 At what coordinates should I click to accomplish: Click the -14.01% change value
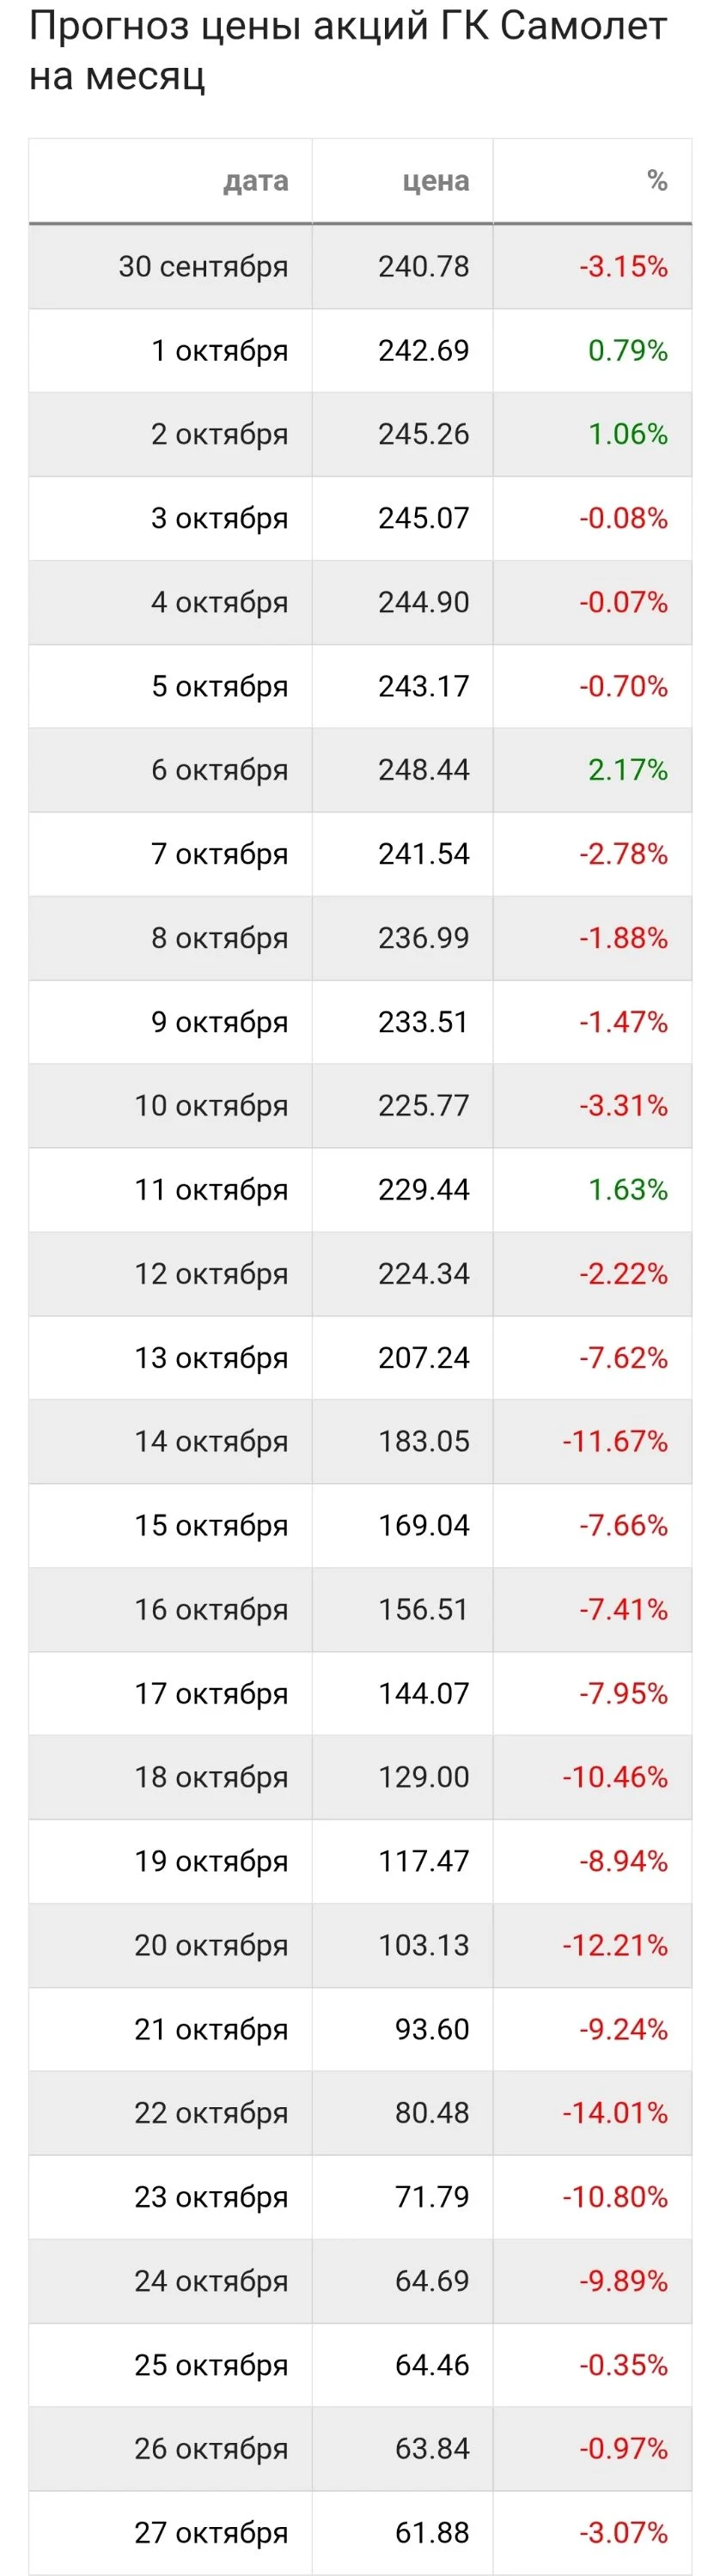tap(615, 2113)
